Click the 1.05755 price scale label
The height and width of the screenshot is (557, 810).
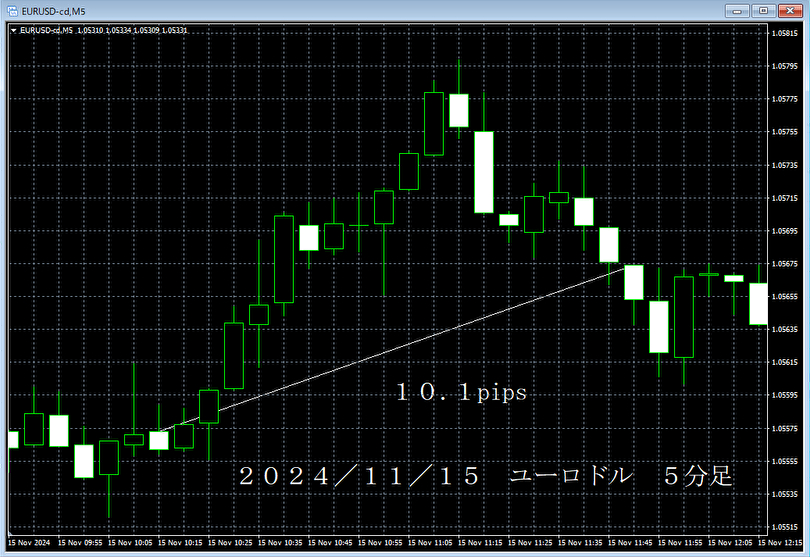point(785,132)
